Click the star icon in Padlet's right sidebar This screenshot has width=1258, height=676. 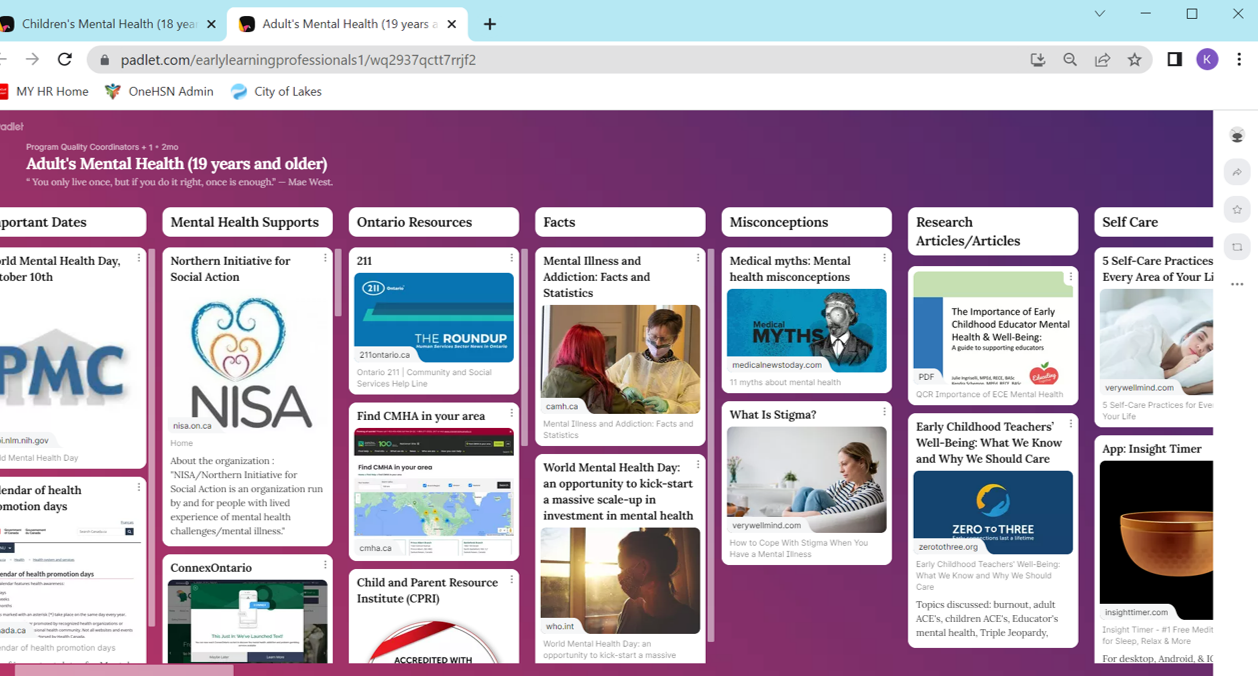click(1237, 210)
